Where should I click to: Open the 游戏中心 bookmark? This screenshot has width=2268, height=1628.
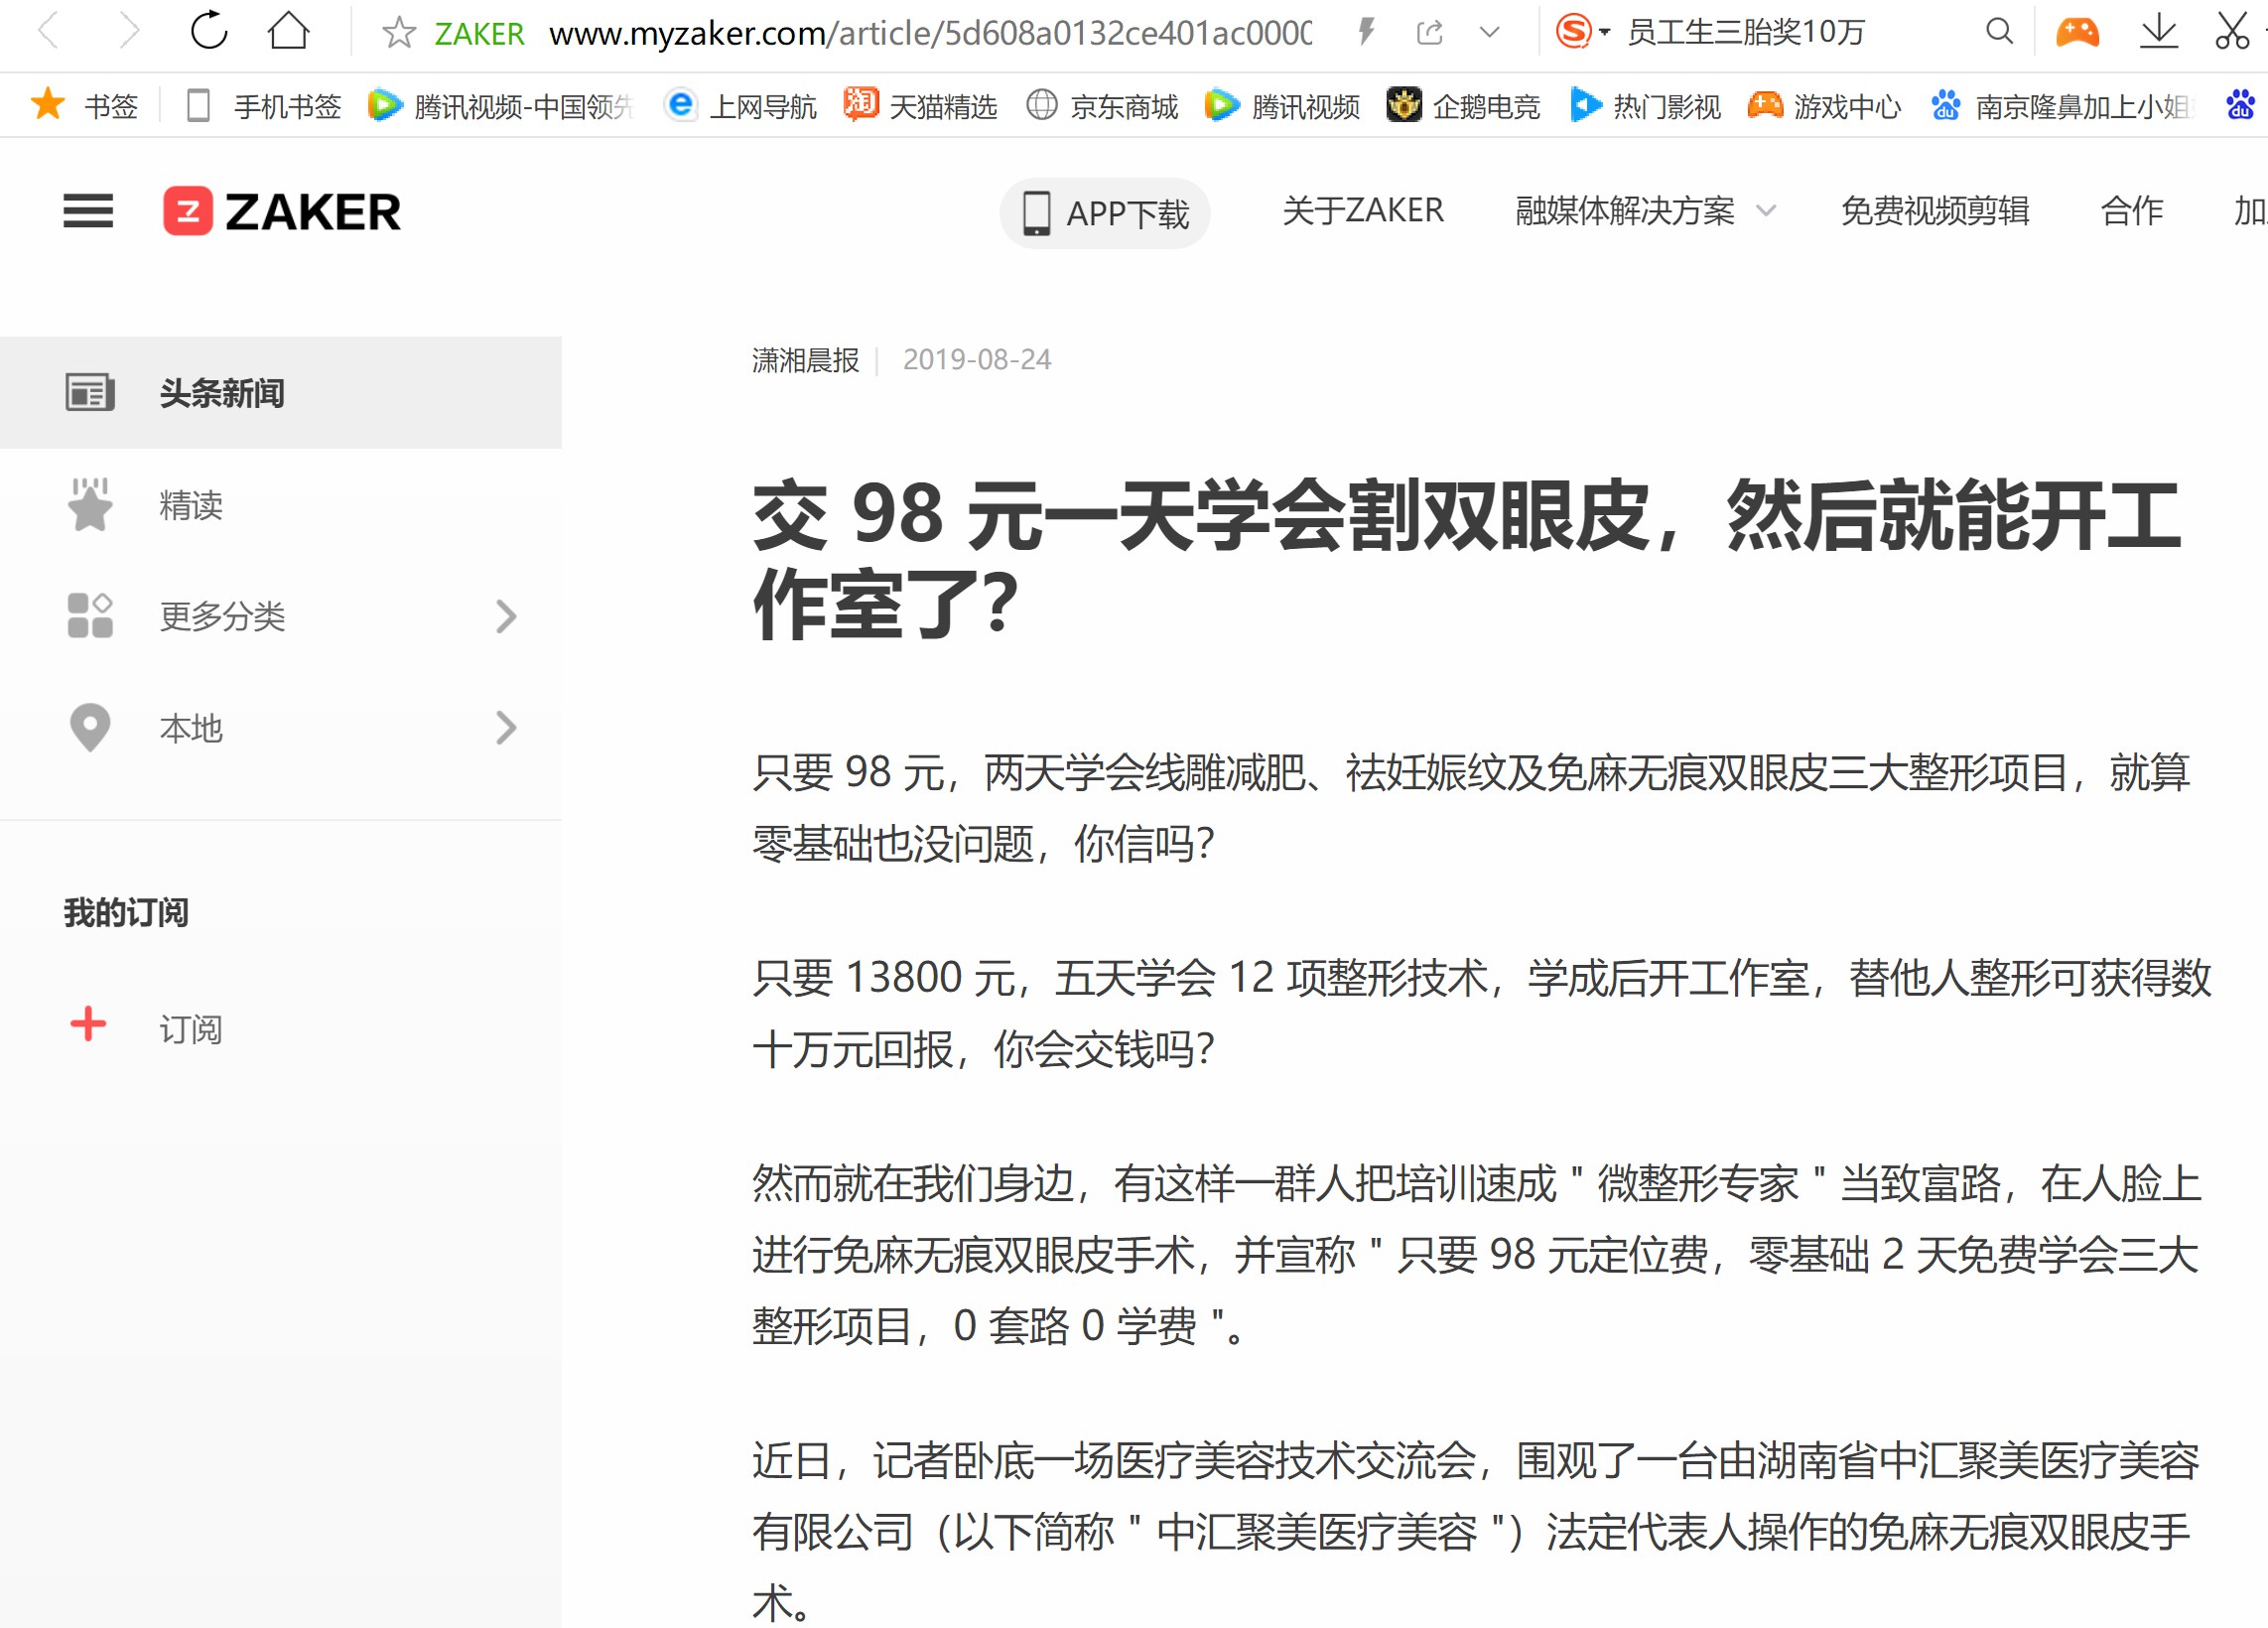(1824, 106)
